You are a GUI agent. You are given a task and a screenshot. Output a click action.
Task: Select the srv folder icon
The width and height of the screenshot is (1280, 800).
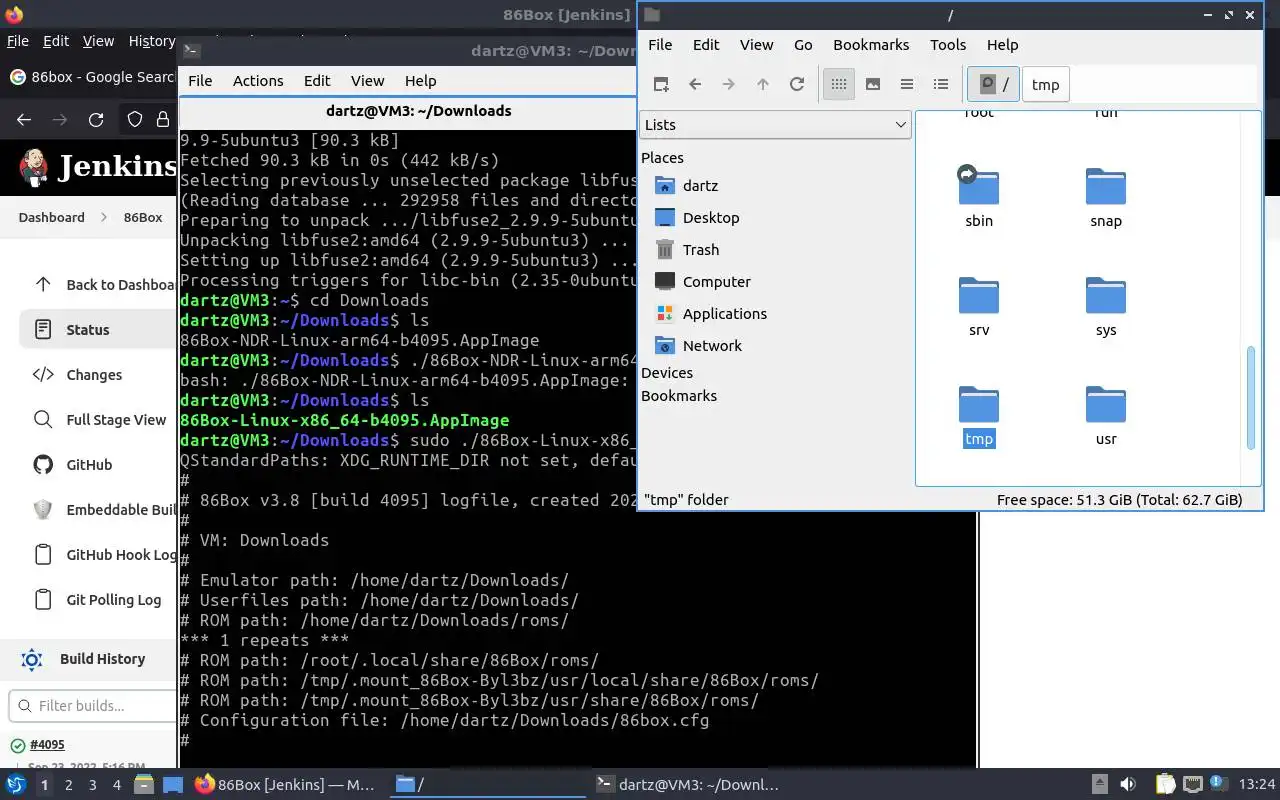click(979, 296)
